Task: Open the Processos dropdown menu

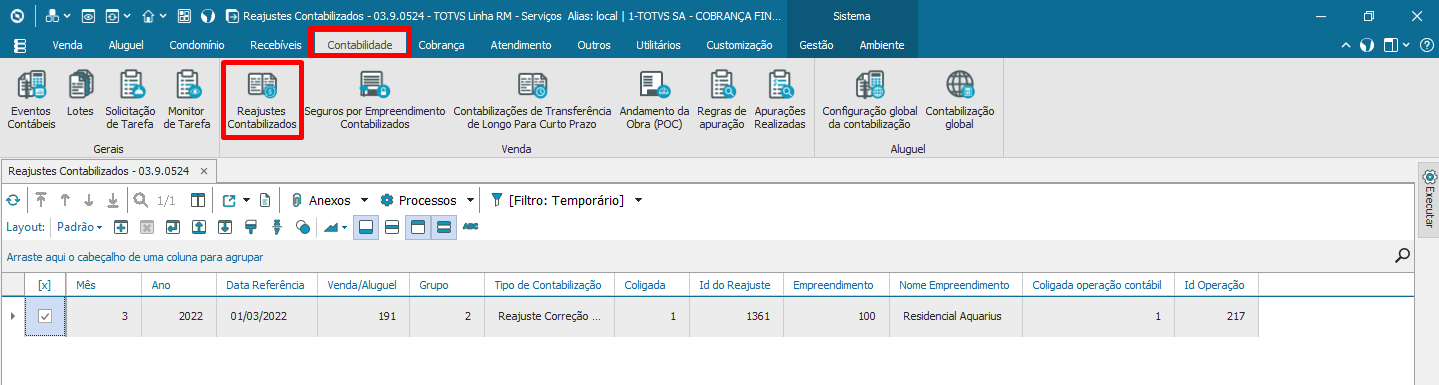Action: point(427,201)
